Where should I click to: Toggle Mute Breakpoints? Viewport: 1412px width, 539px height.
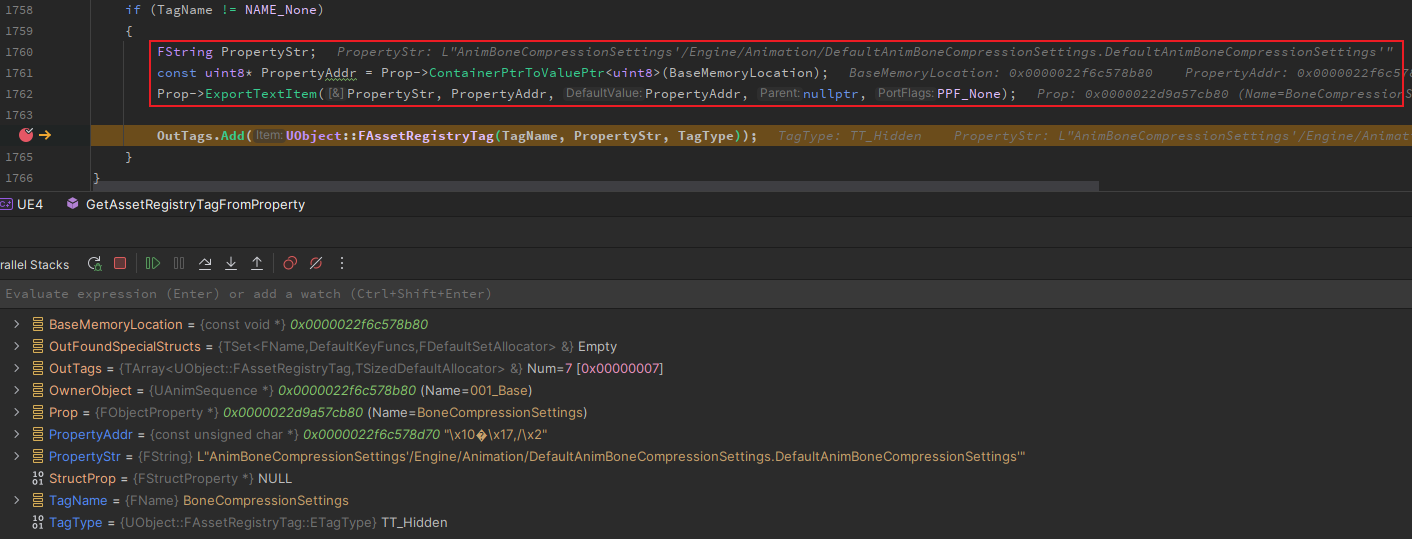pyautogui.click(x=315, y=264)
